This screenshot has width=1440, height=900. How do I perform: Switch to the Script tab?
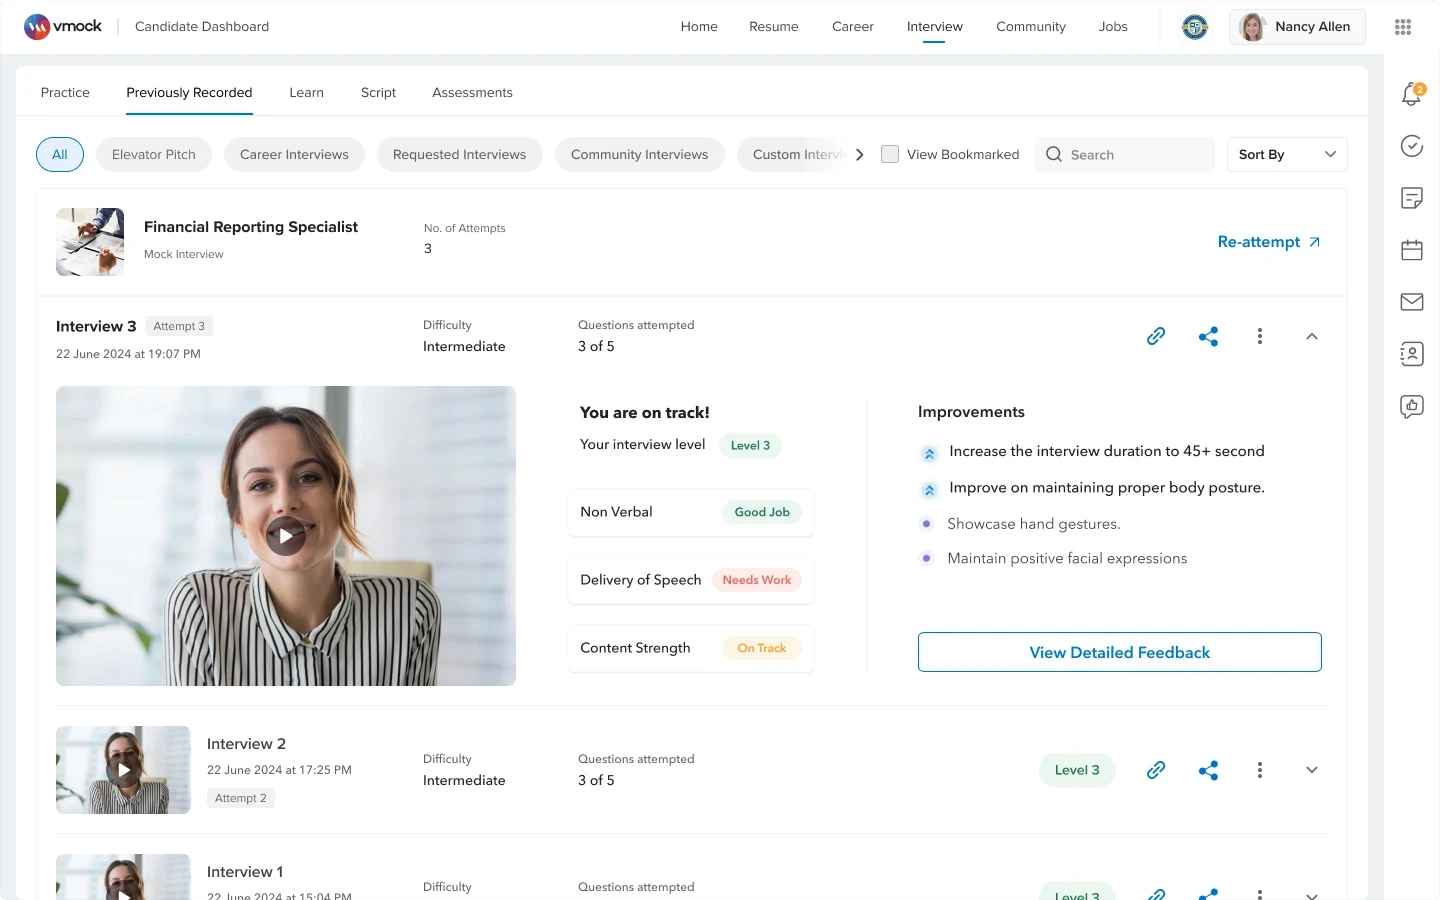(378, 92)
